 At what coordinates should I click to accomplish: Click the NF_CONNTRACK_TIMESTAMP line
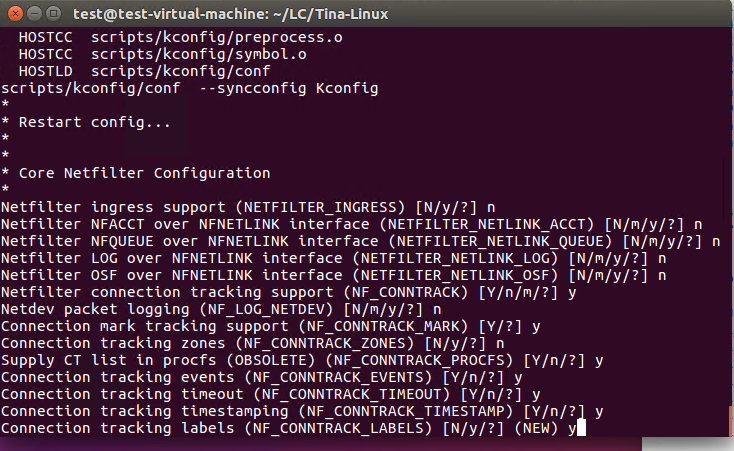tap(302, 412)
